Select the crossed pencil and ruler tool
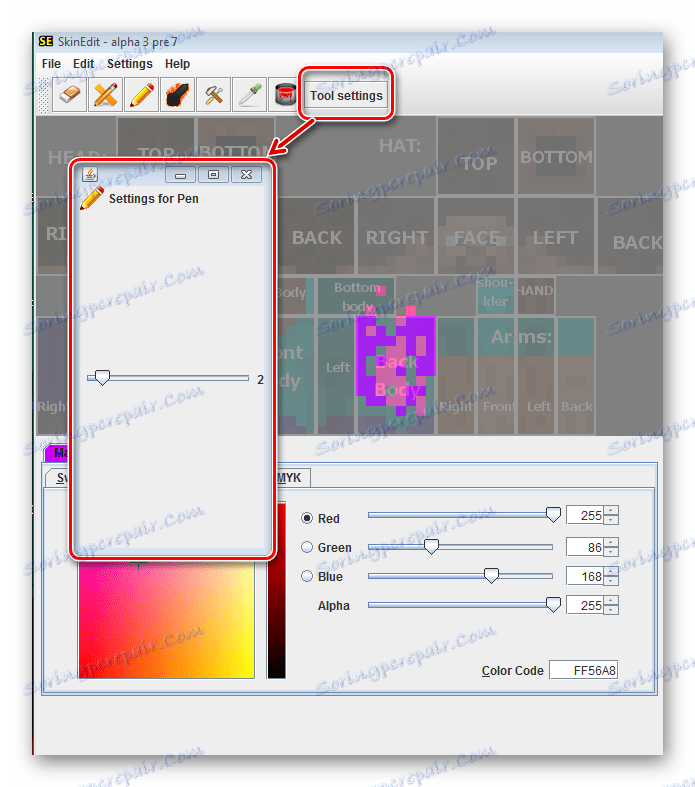The image size is (695, 787). pyautogui.click(x=105, y=94)
